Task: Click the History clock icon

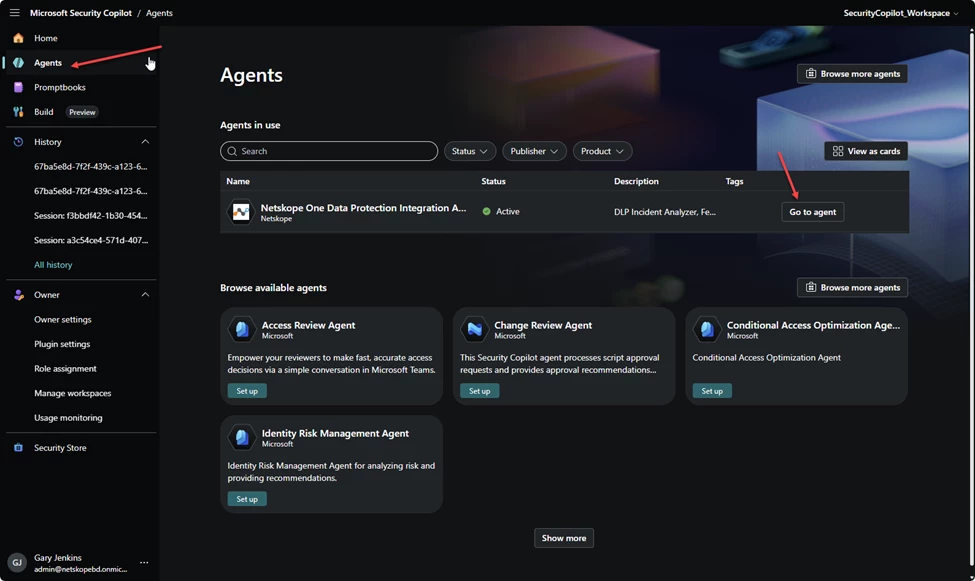Action: [19, 142]
